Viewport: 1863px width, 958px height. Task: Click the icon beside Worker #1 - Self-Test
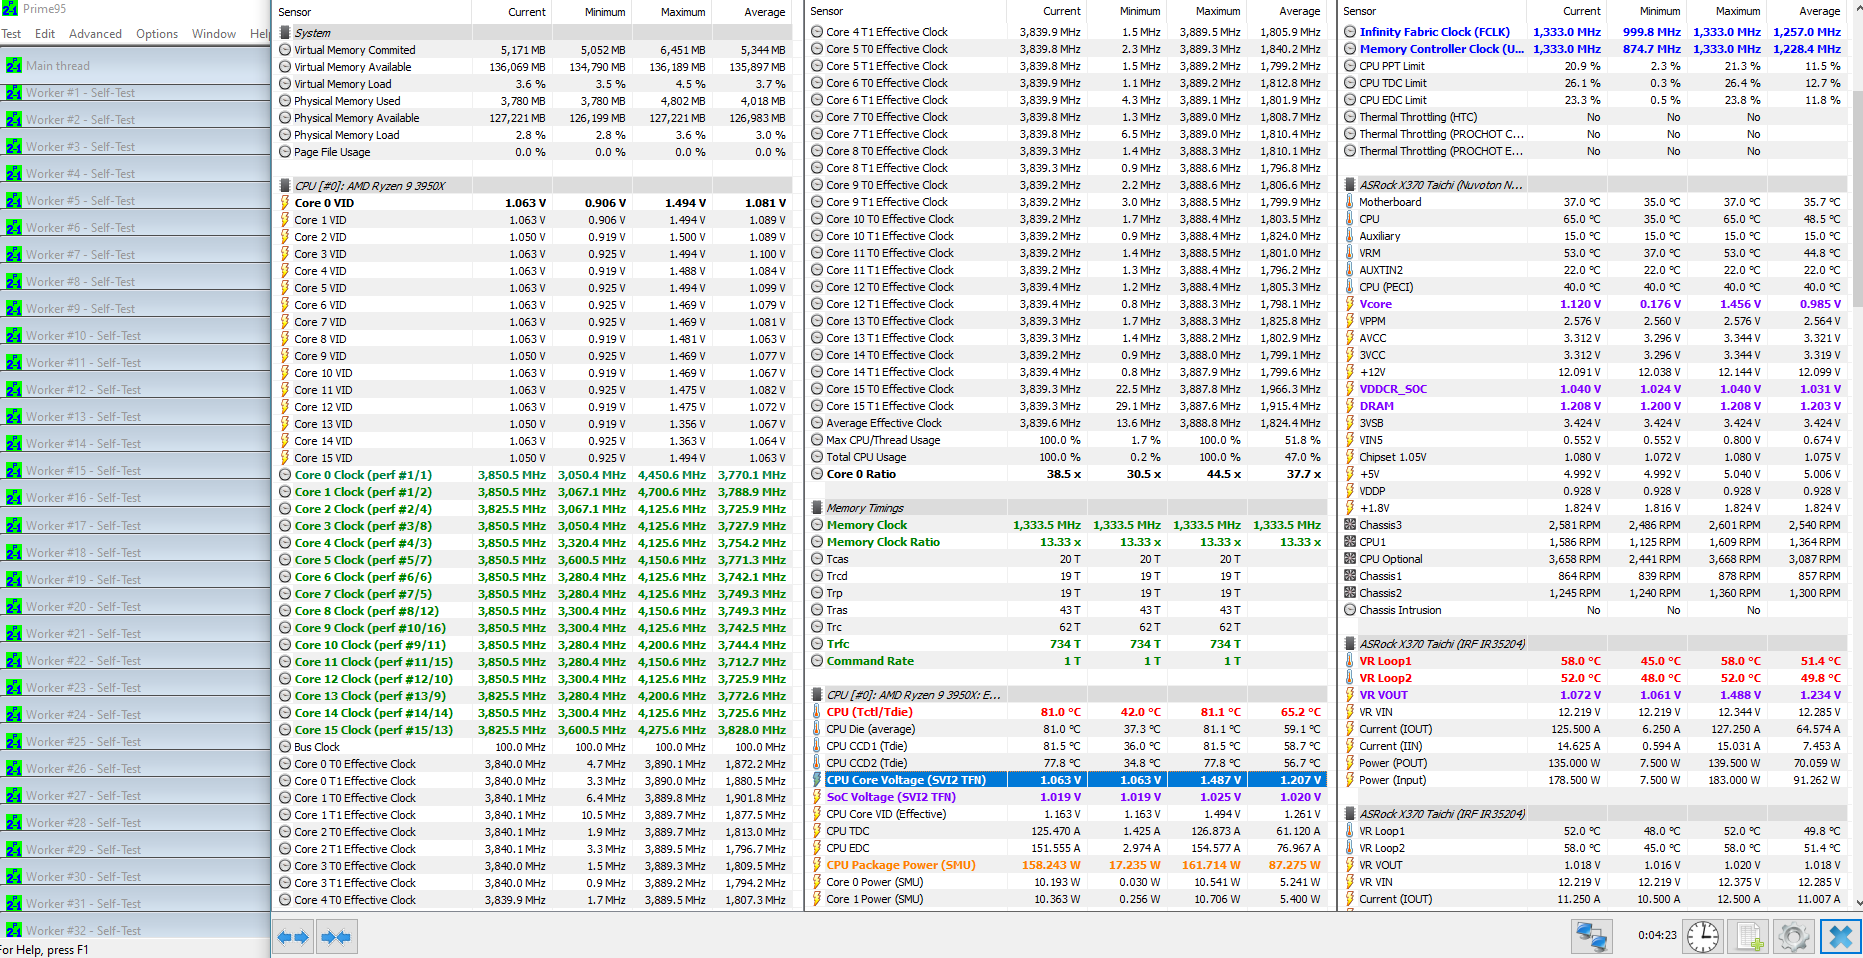[x=14, y=93]
